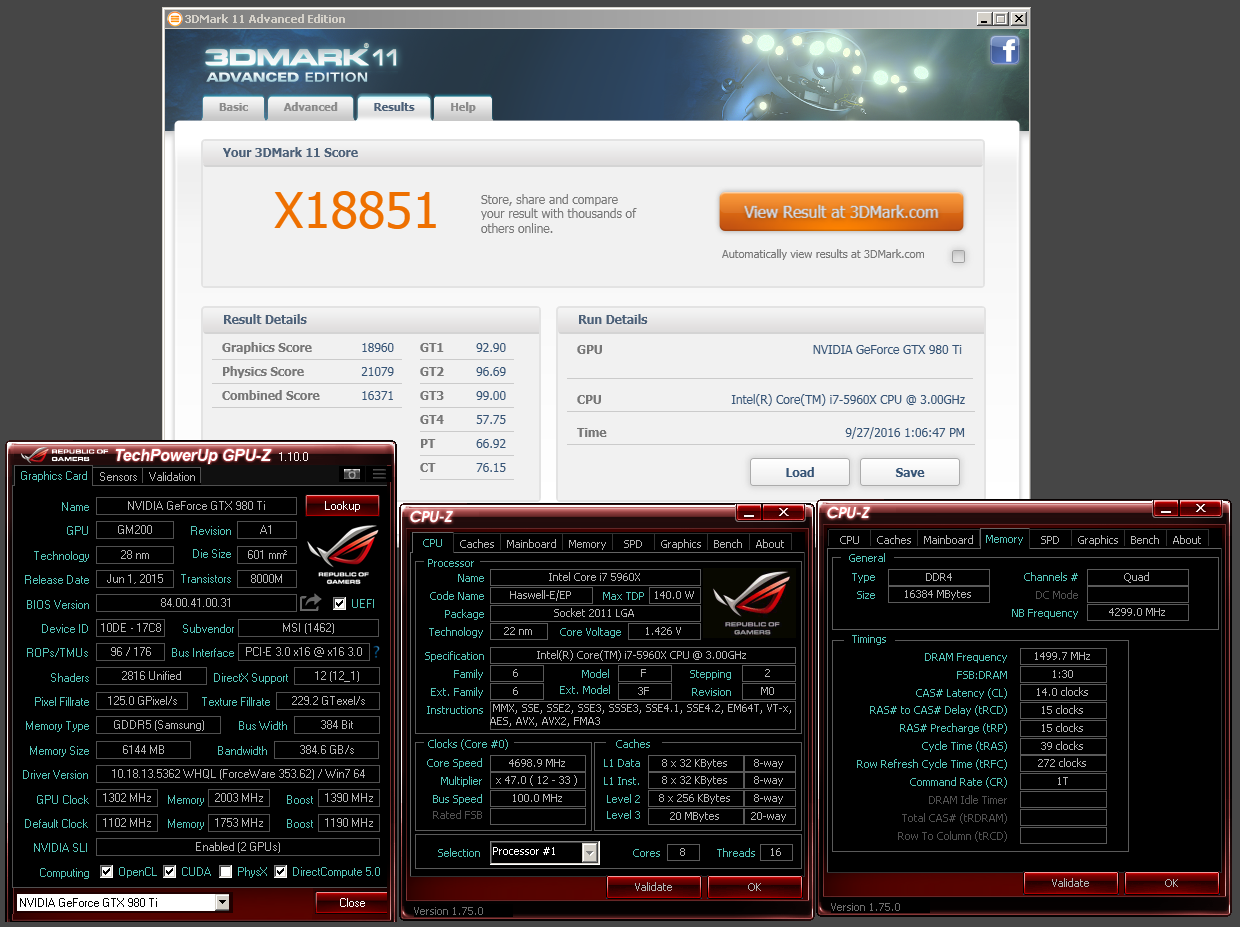
Task: Click OK in CPU-Z Memory window
Action: point(1171,883)
